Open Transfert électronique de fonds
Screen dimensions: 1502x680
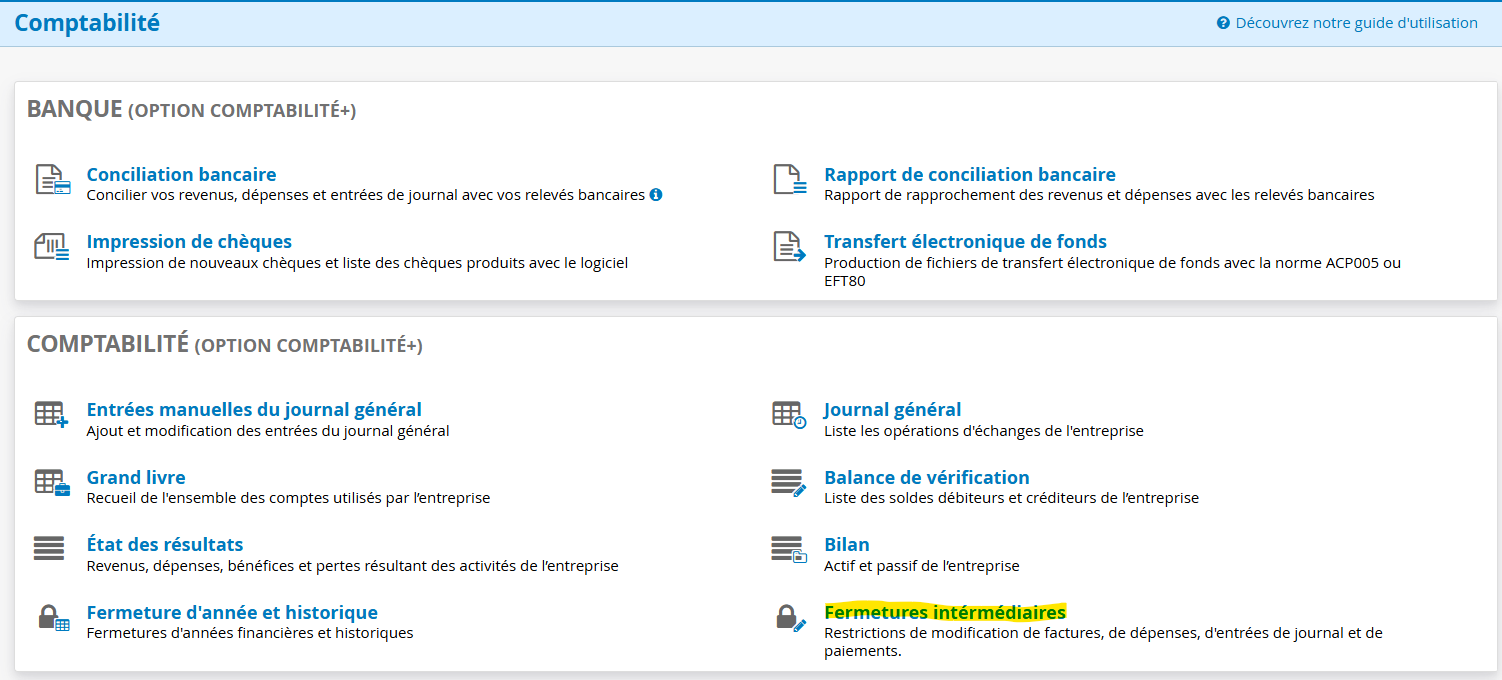click(x=965, y=241)
